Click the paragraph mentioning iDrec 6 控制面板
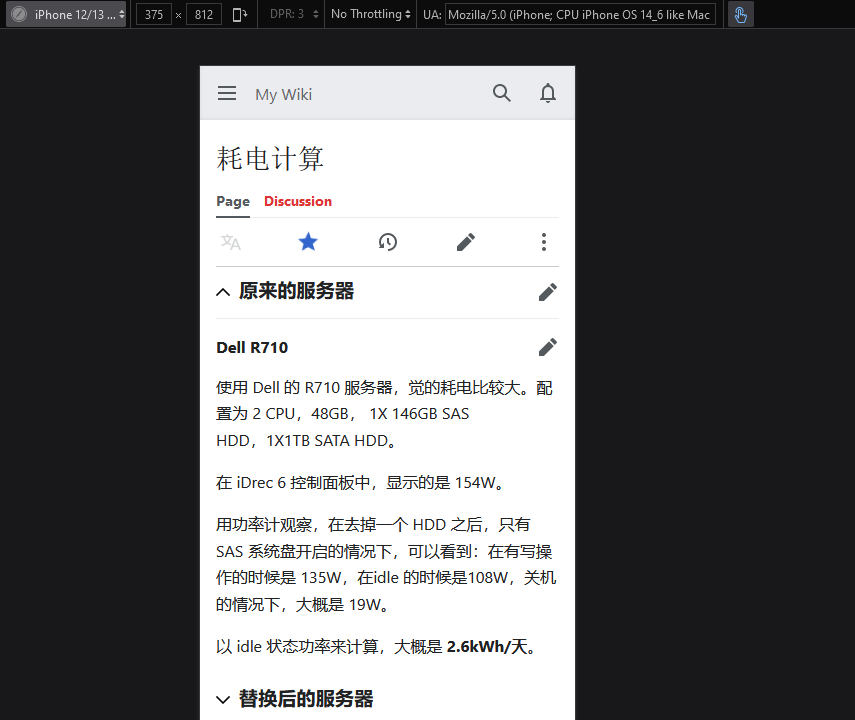This screenshot has width=855, height=720. click(x=360, y=483)
